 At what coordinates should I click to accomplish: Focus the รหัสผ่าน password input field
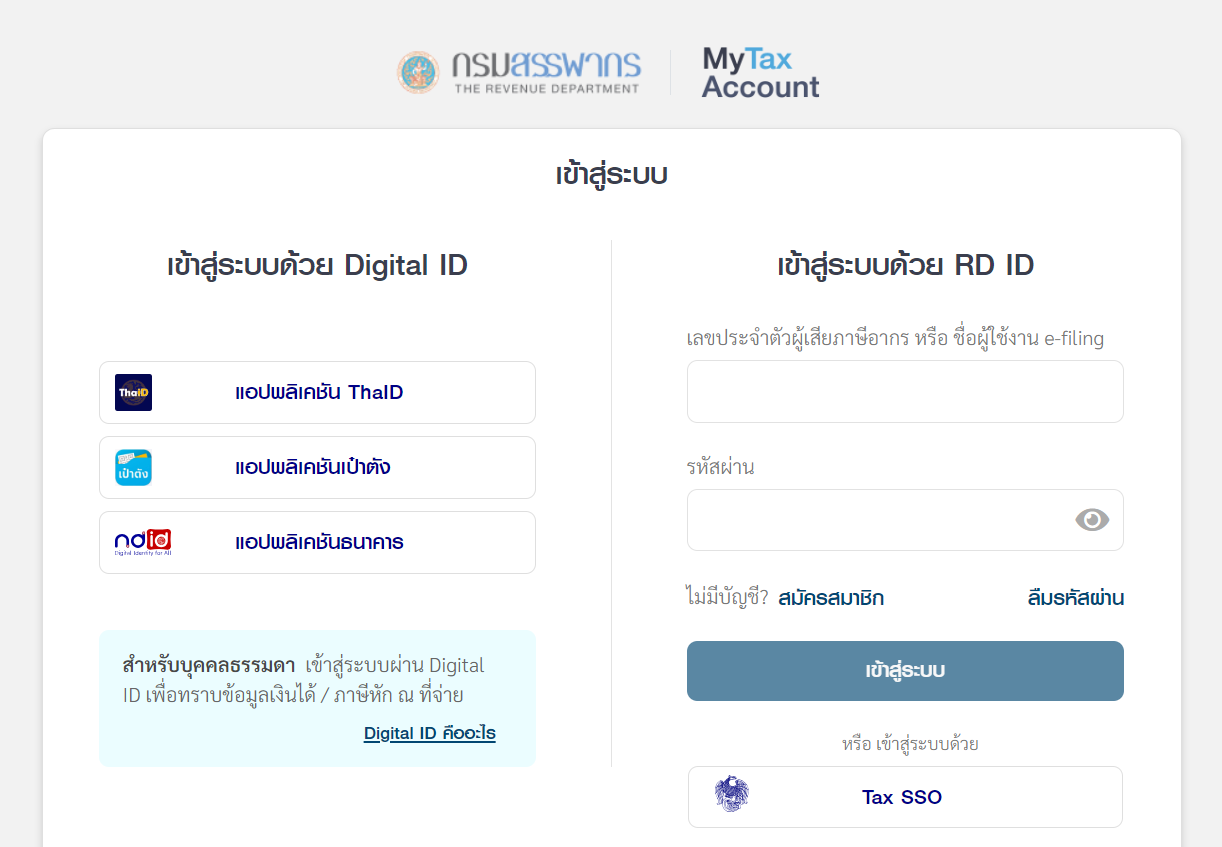[x=875, y=520]
